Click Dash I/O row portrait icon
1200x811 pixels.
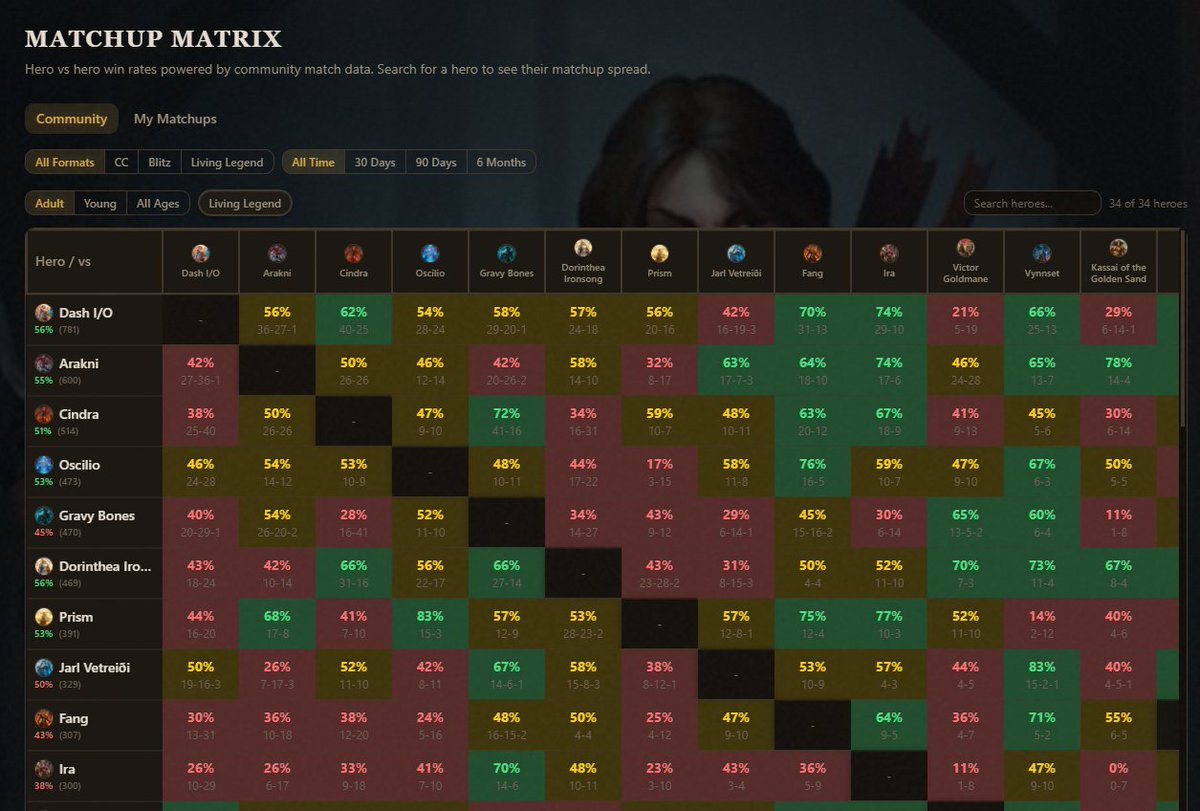(x=43, y=312)
